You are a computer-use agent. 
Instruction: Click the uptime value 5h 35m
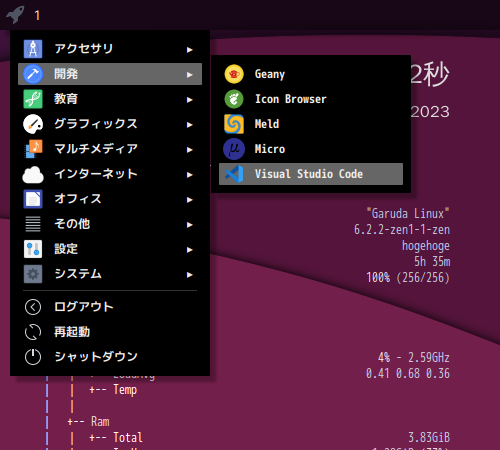point(432,262)
